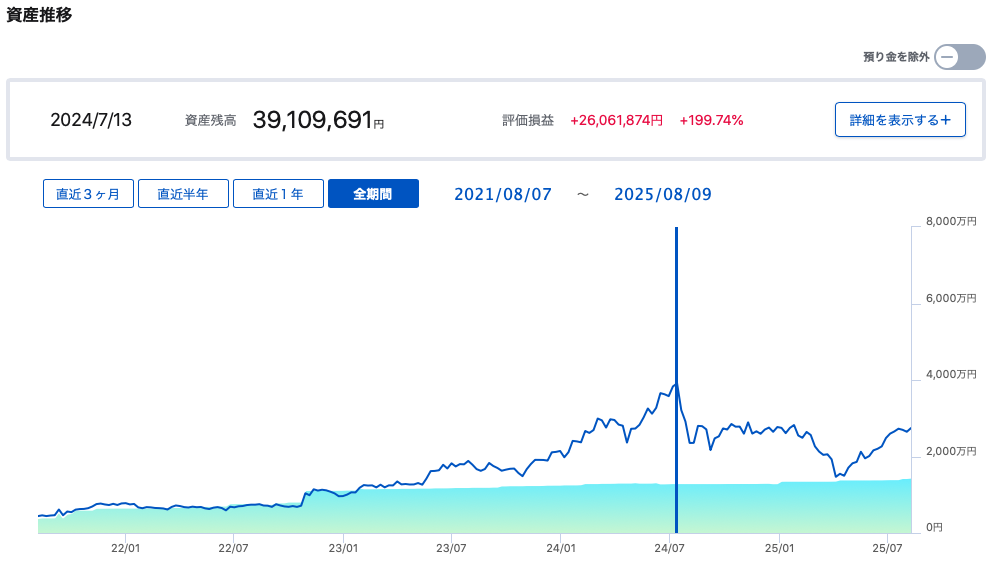Click the +26,061,874円 valuation gain figure
Viewport: 992px width, 563px height.
(x=616, y=120)
